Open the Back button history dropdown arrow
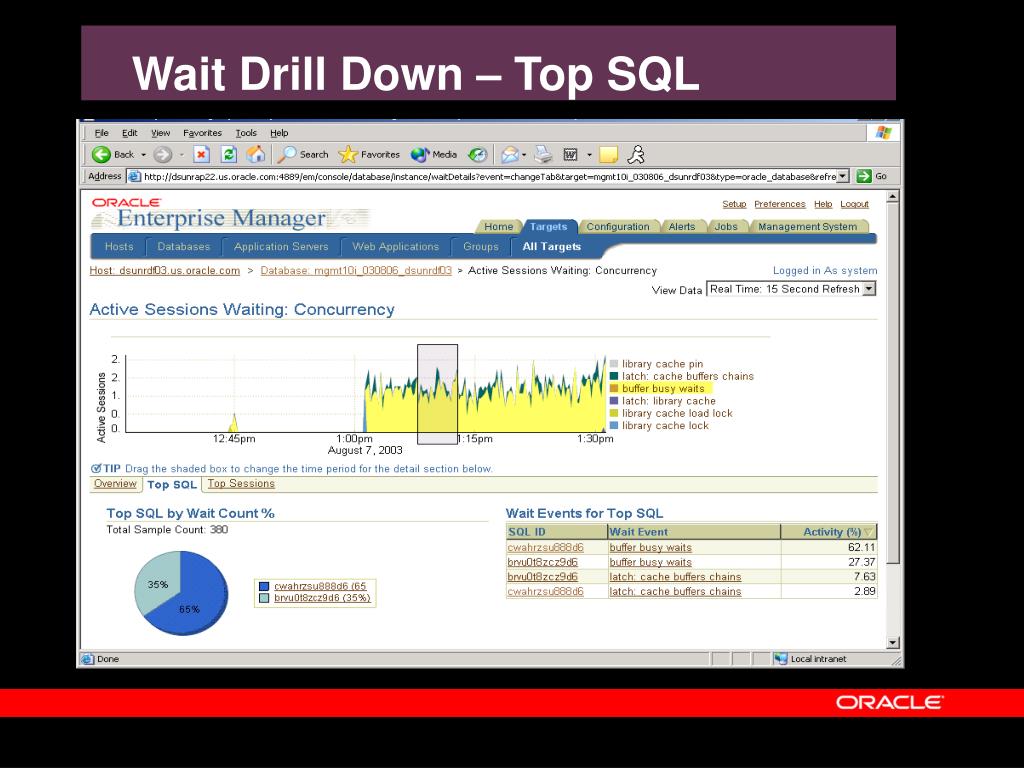1024x768 pixels. pyautogui.click(x=143, y=155)
